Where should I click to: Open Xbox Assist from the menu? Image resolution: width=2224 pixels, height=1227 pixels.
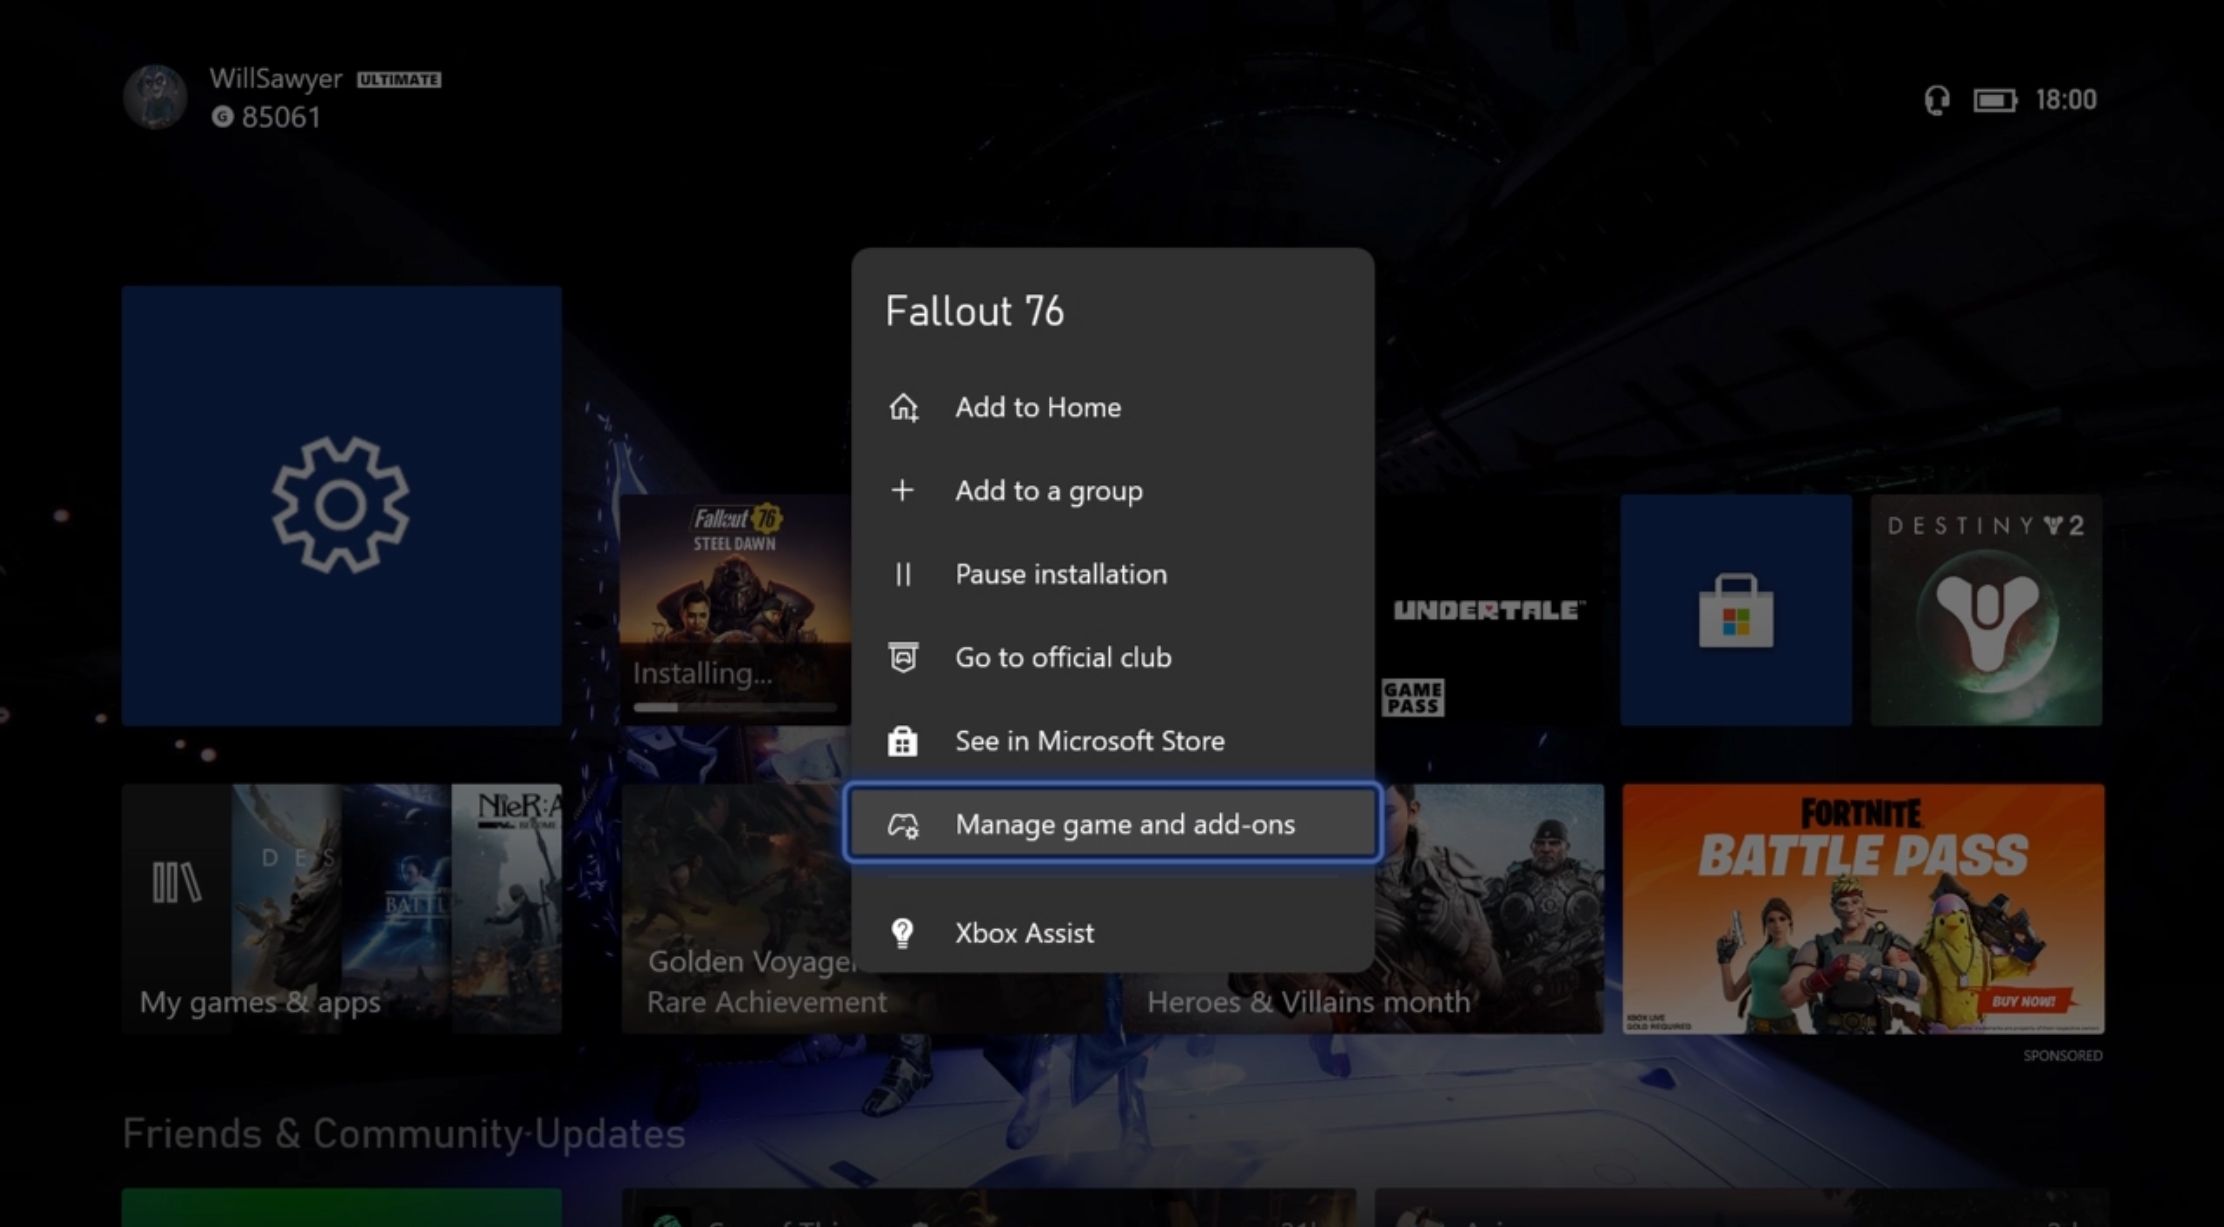(1113, 933)
